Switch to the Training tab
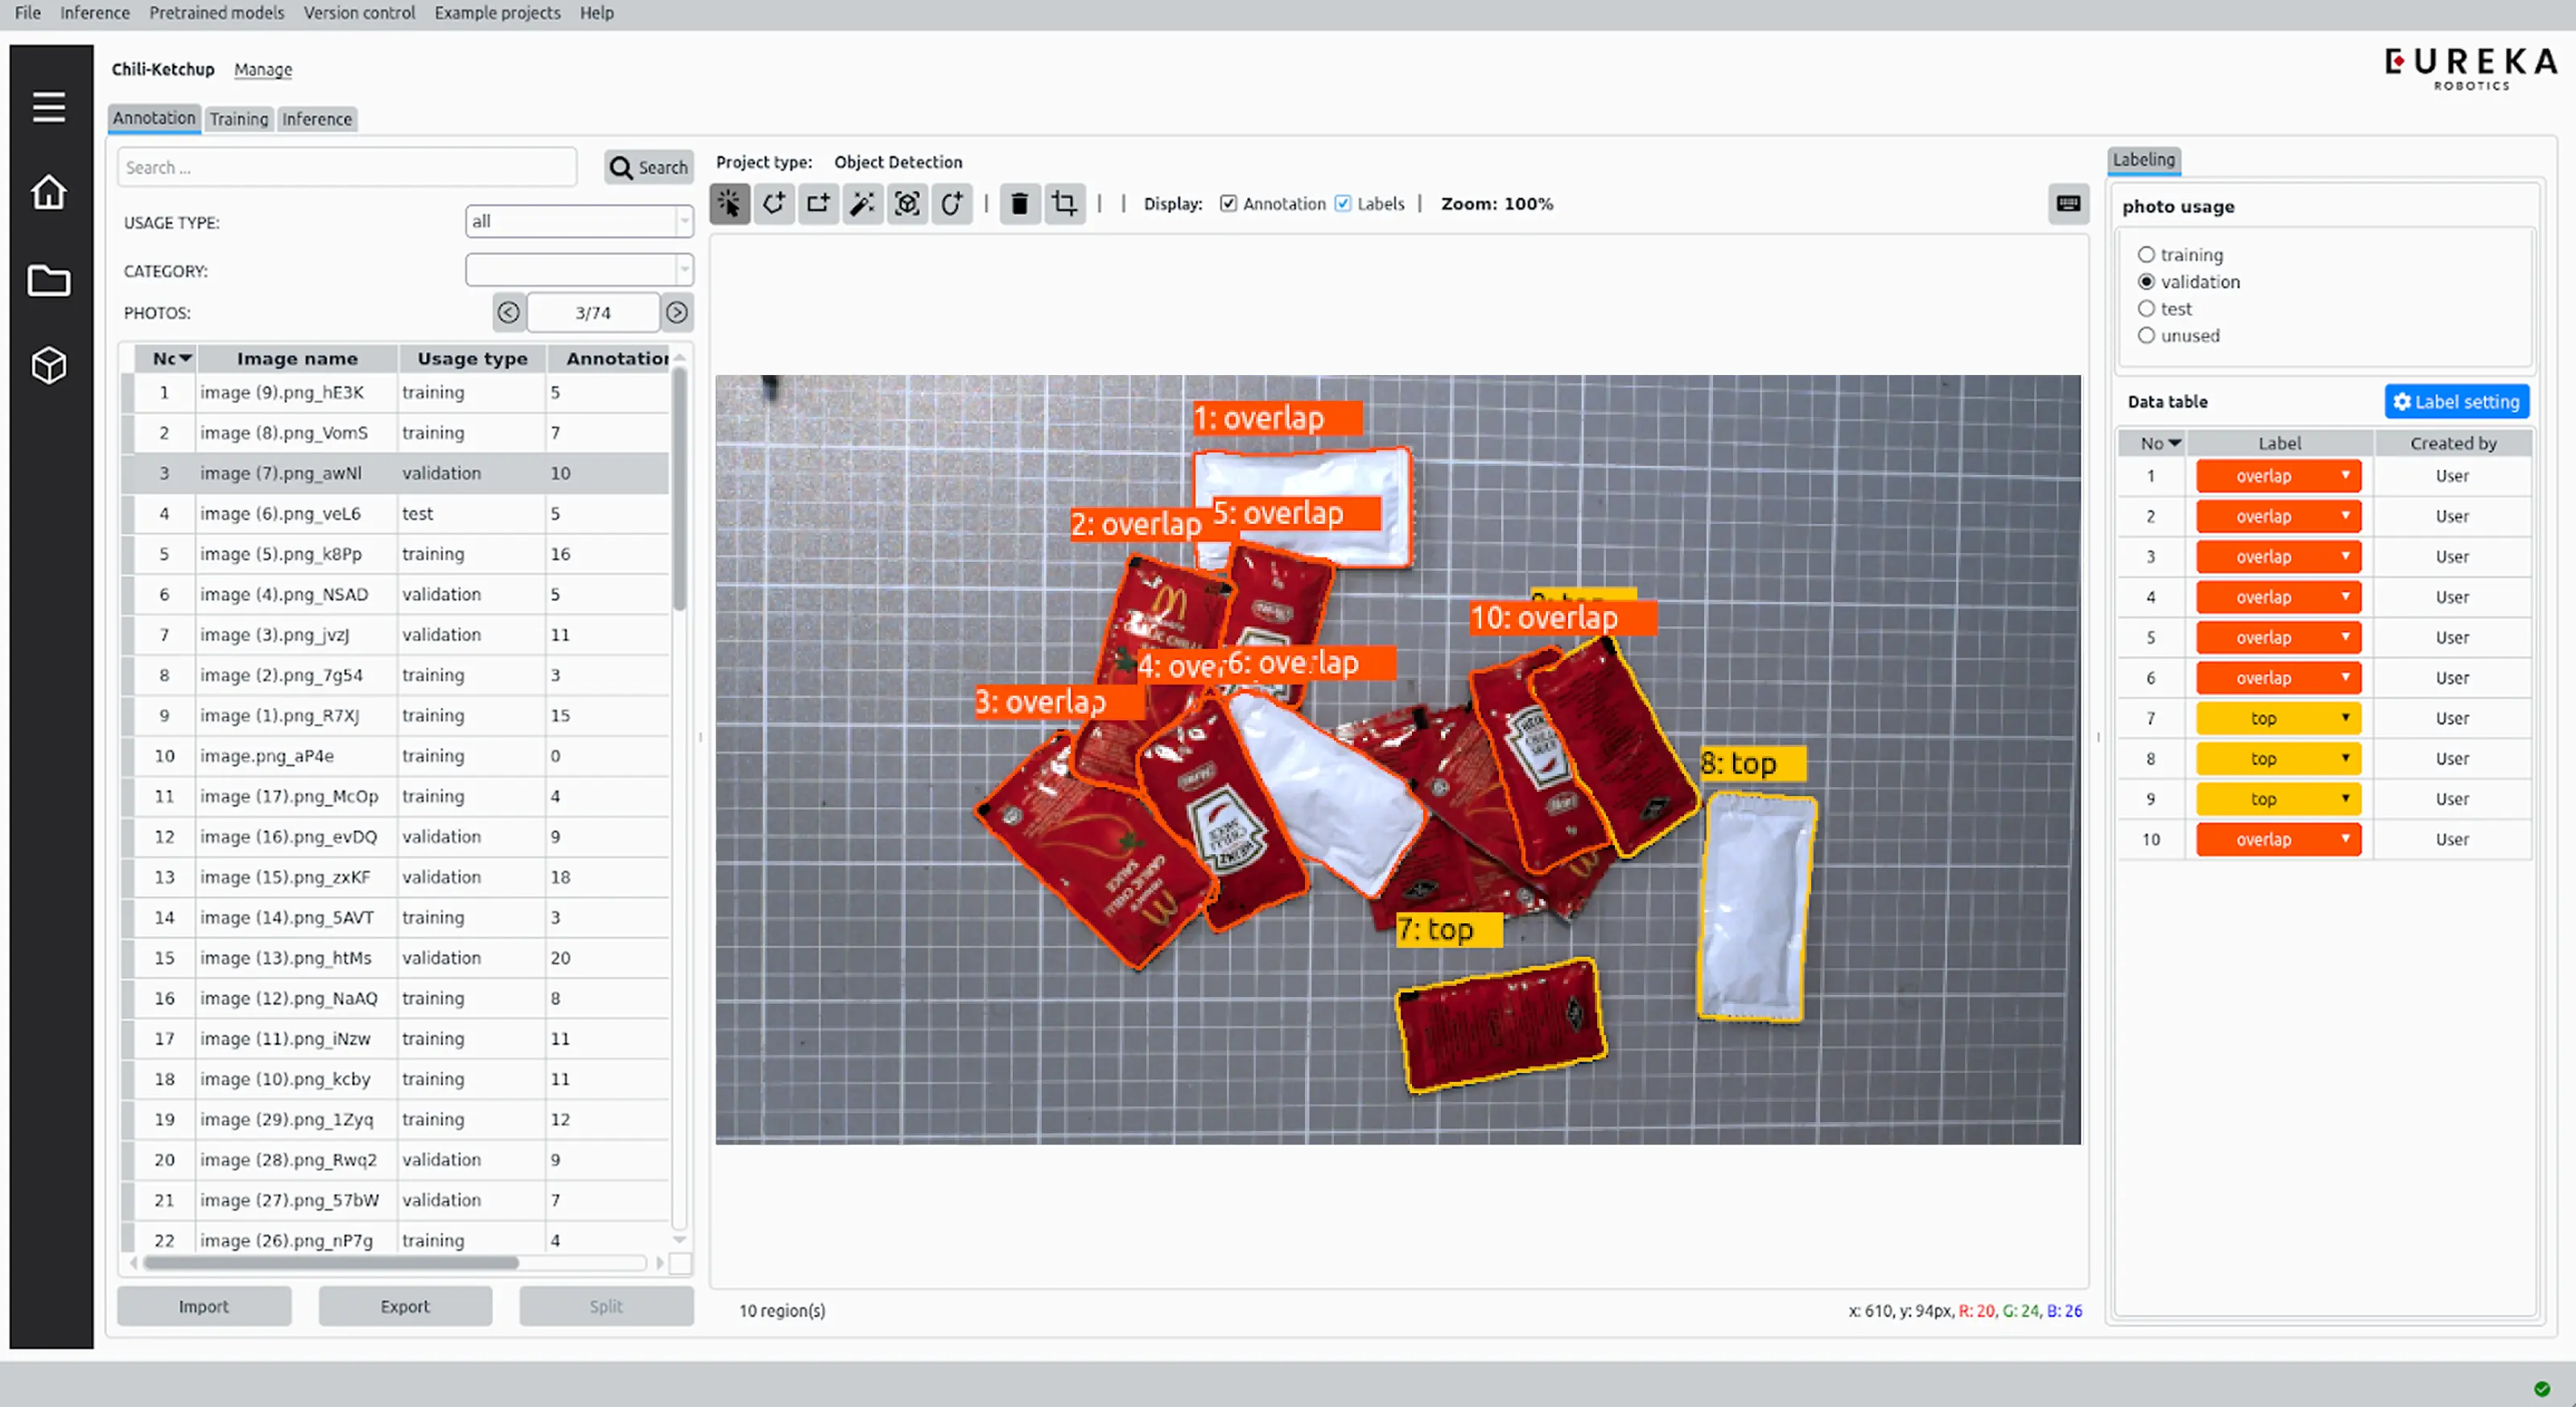 point(238,119)
